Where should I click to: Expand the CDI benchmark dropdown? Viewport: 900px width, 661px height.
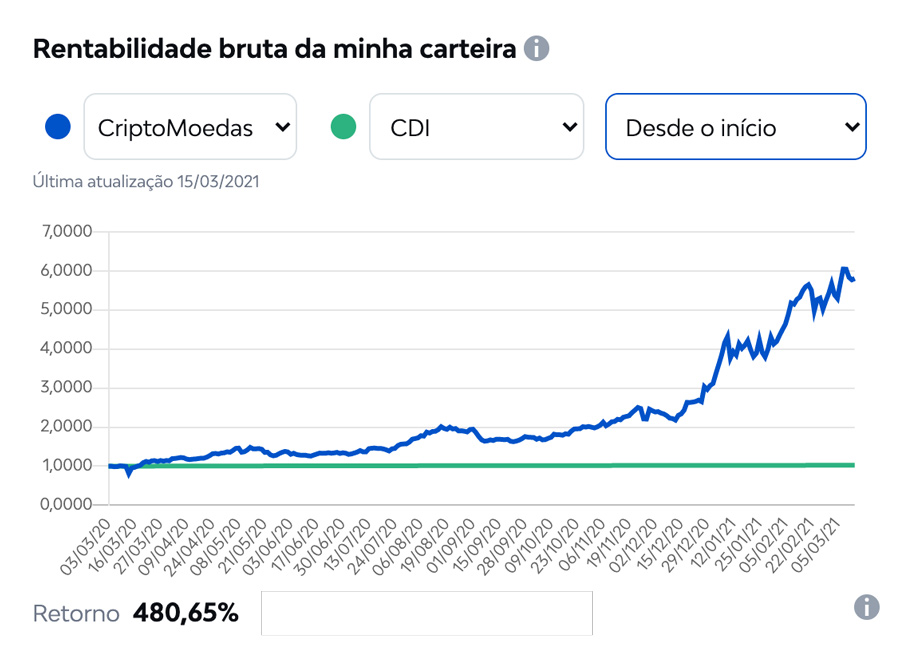[476, 127]
